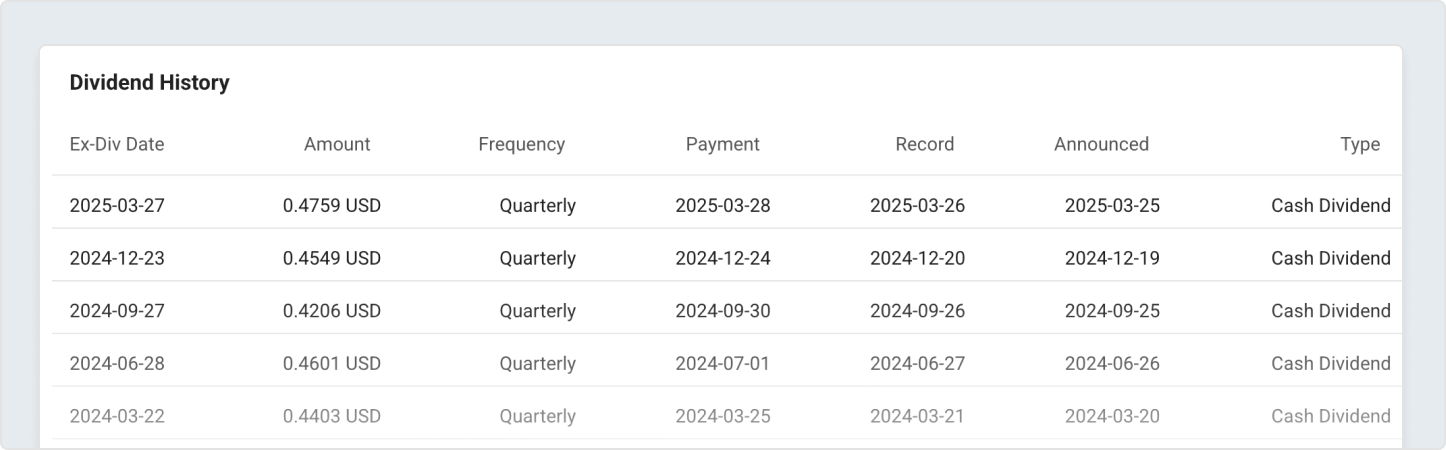Select the 2025-03-27 ex-div date row

(117, 206)
